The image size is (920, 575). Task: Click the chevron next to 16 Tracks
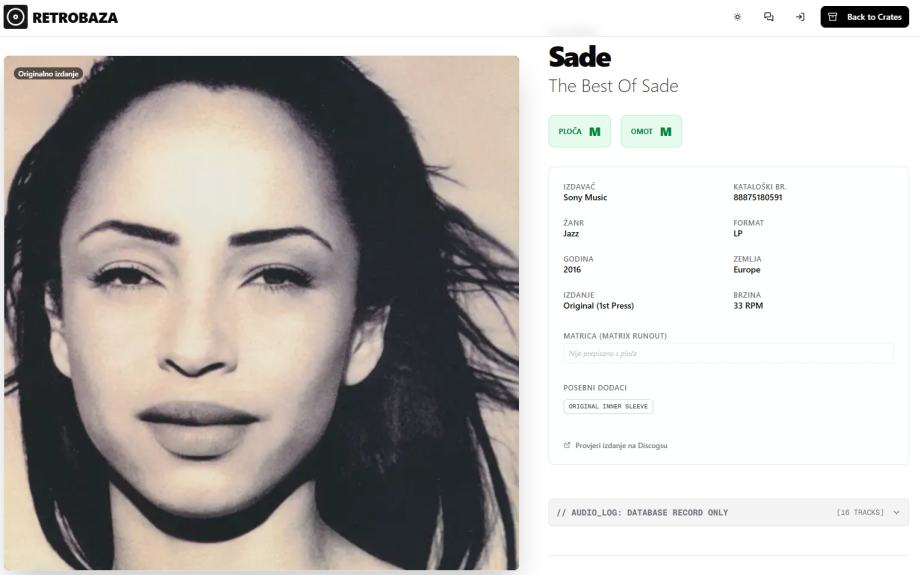[897, 512]
